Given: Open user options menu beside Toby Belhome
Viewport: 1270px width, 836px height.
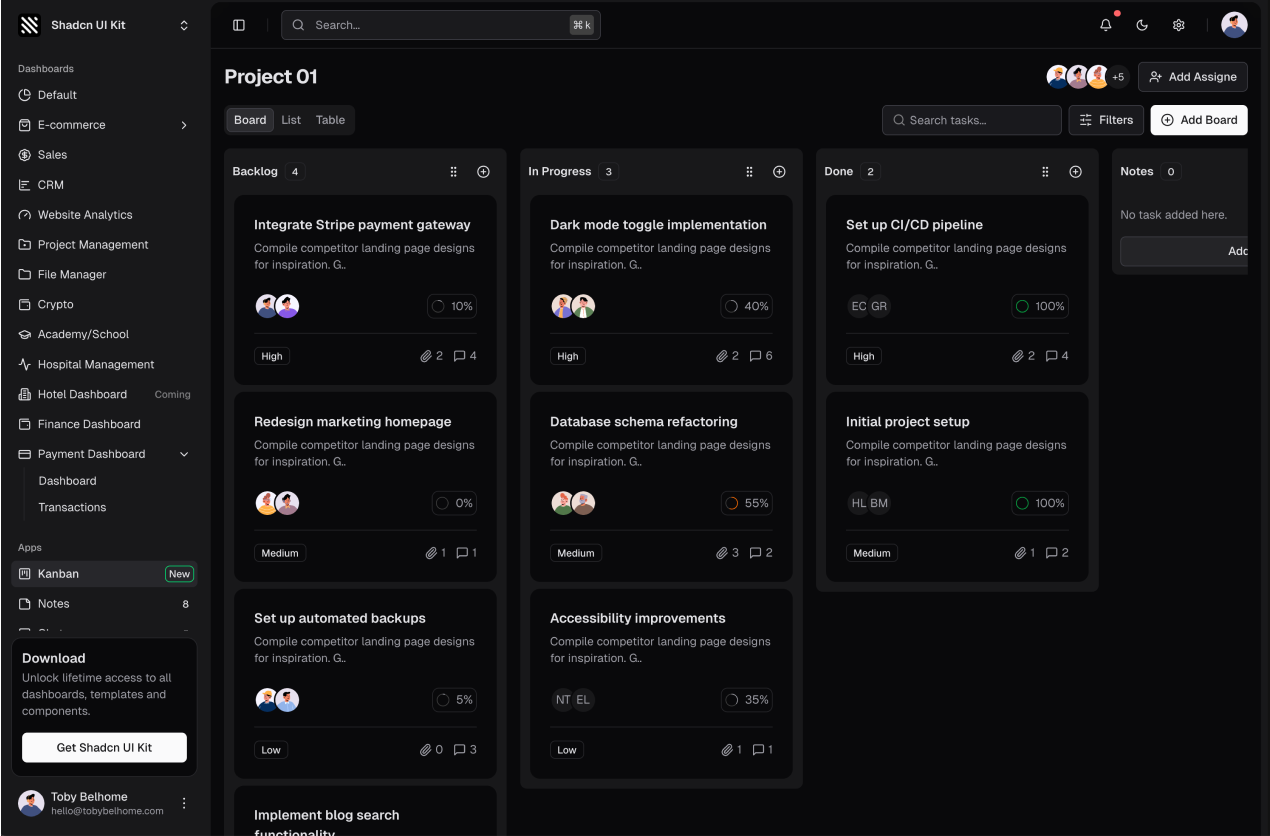Looking at the screenshot, I should [183, 803].
